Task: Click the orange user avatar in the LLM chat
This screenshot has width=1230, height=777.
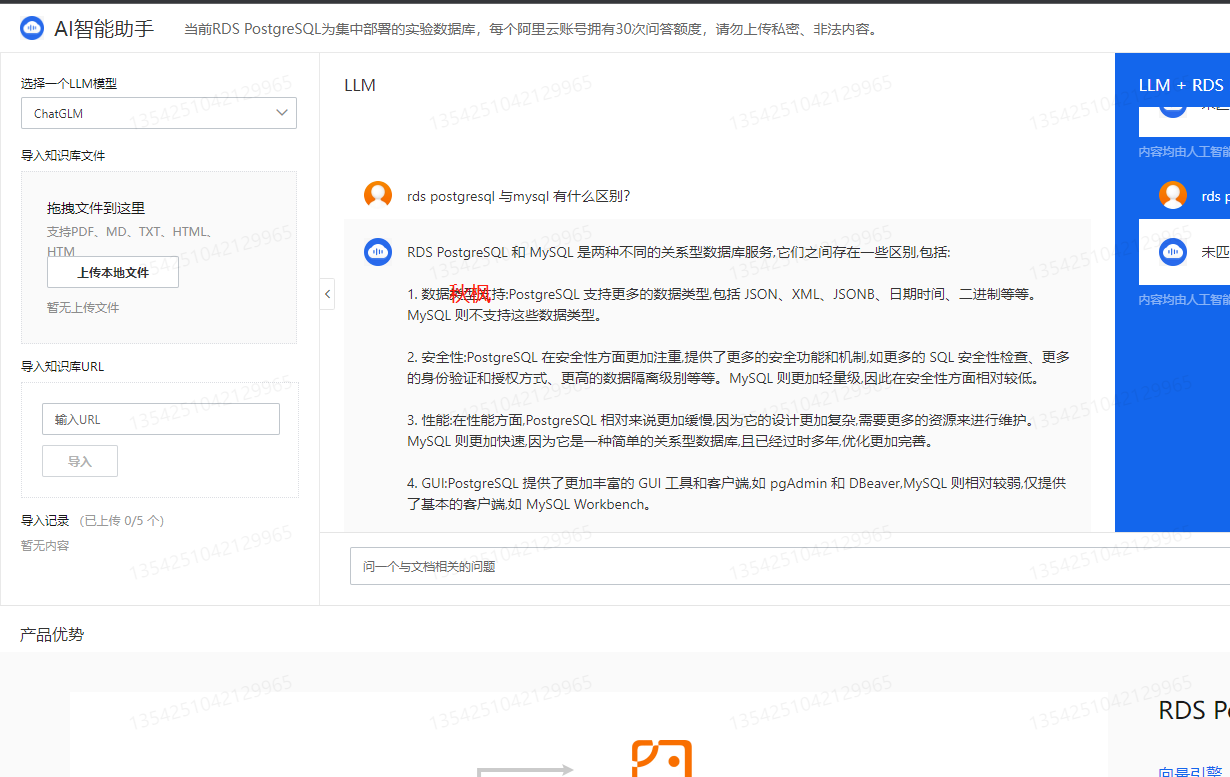Action: click(378, 195)
